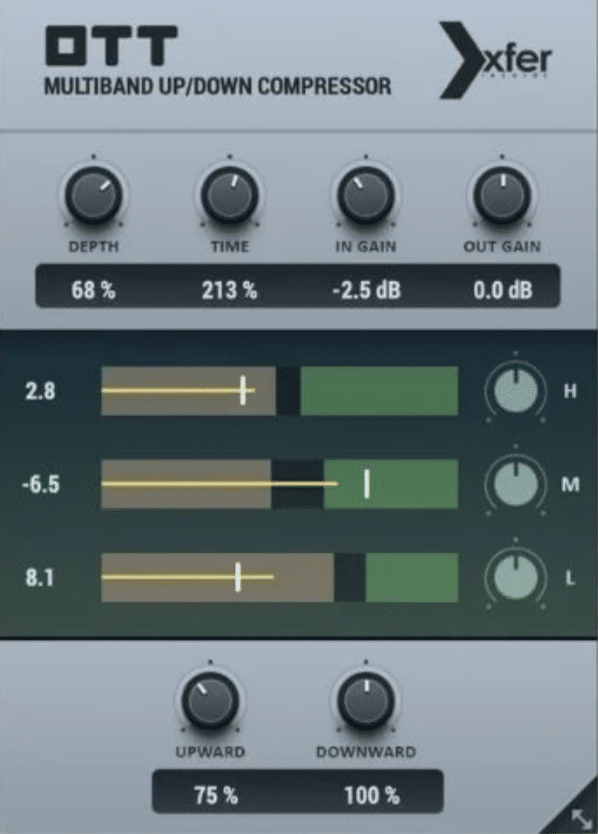Click the Upward compression knob
The image size is (598, 834).
coord(210,700)
